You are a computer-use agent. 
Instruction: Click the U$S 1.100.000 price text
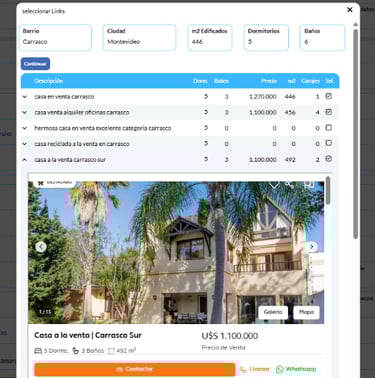(230, 336)
